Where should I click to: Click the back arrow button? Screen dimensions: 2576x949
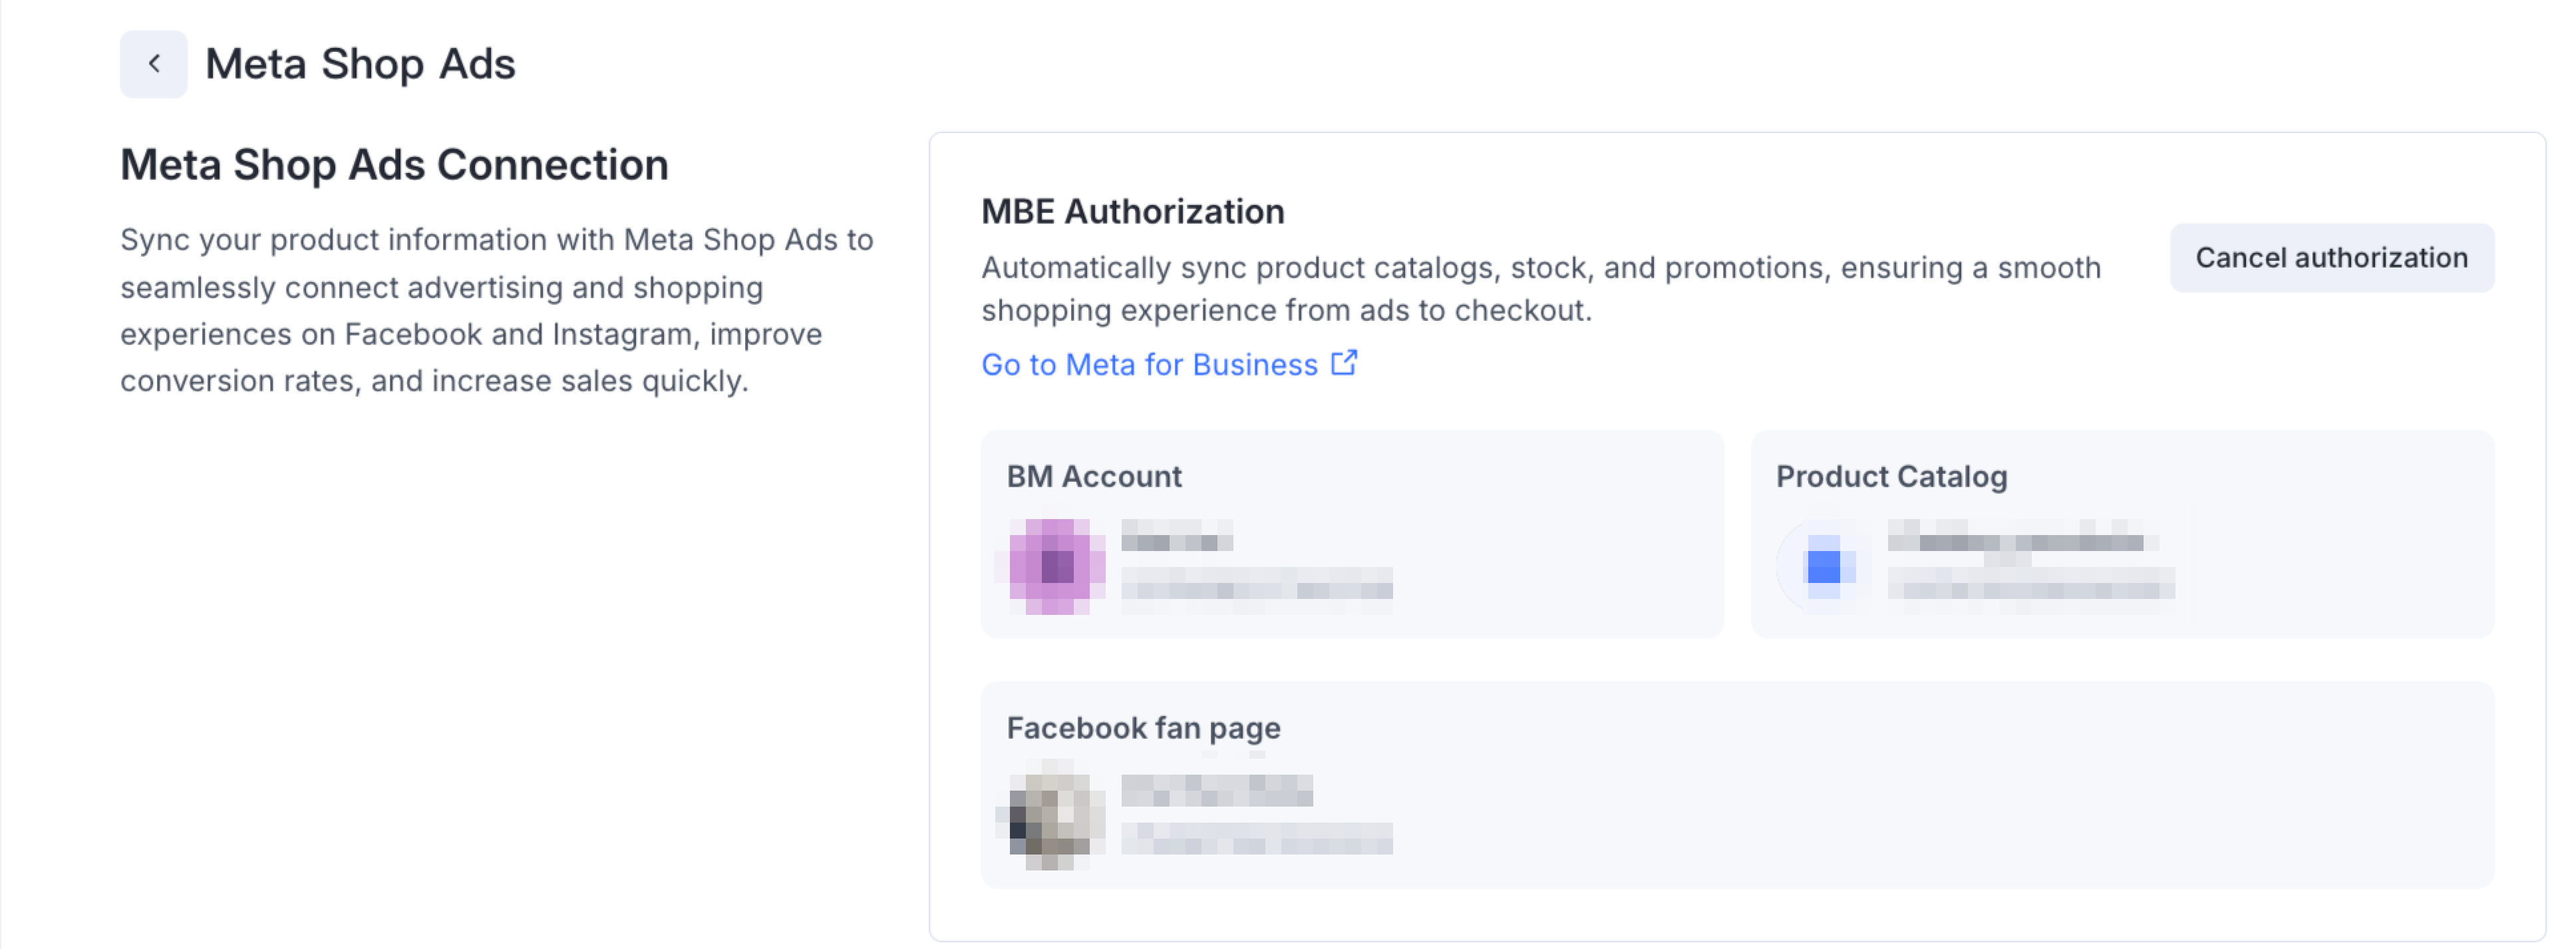tap(153, 64)
